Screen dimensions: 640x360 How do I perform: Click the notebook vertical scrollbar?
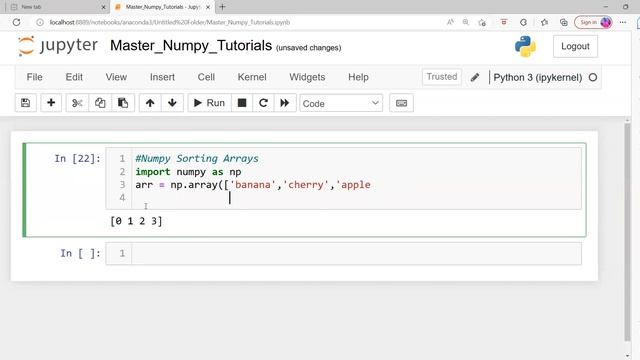627,232
